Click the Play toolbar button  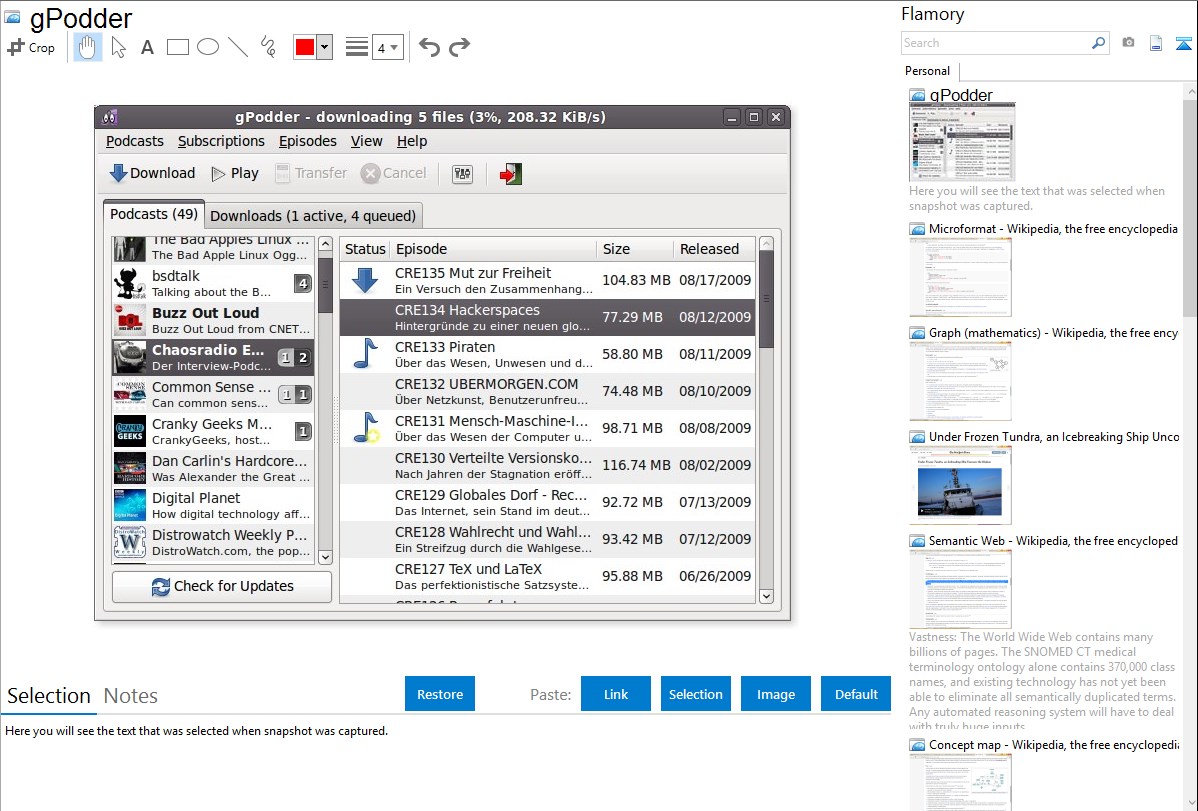[x=235, y=174]
